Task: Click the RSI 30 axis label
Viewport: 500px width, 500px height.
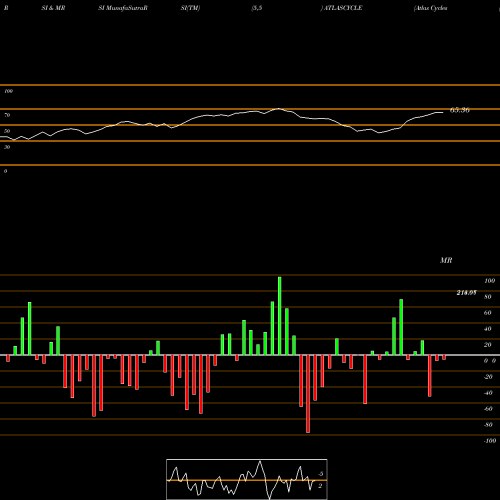Action: tap(7, 147)
